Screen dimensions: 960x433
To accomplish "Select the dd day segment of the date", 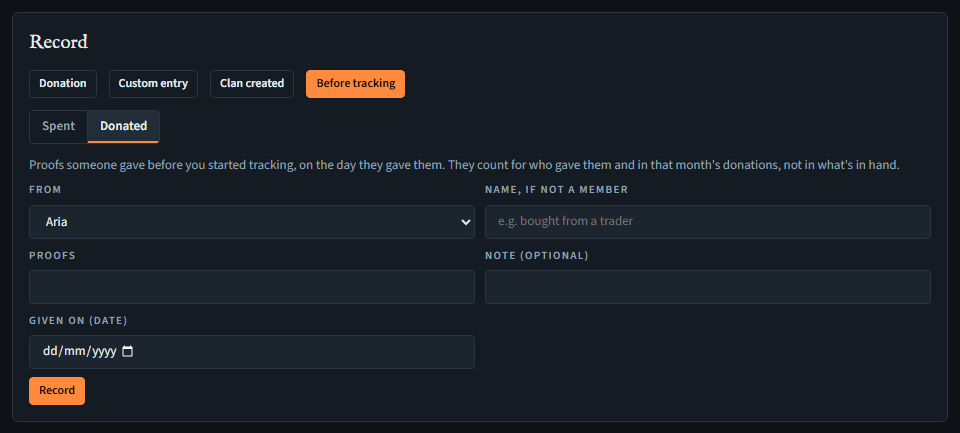I will pos(49,352).
